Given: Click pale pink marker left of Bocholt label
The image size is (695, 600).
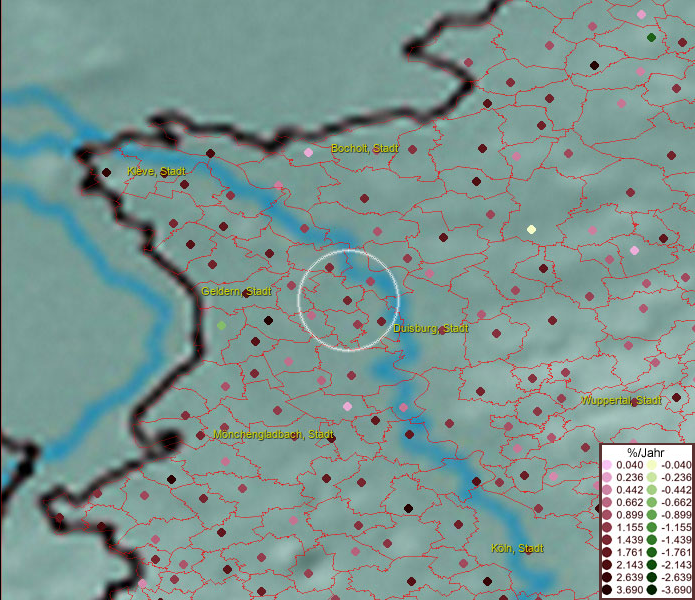Looking at the screenshot, I should tap(308, 153).
